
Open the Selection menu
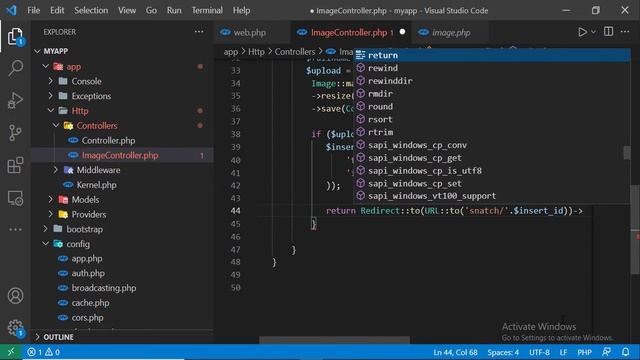pos(91,10)
